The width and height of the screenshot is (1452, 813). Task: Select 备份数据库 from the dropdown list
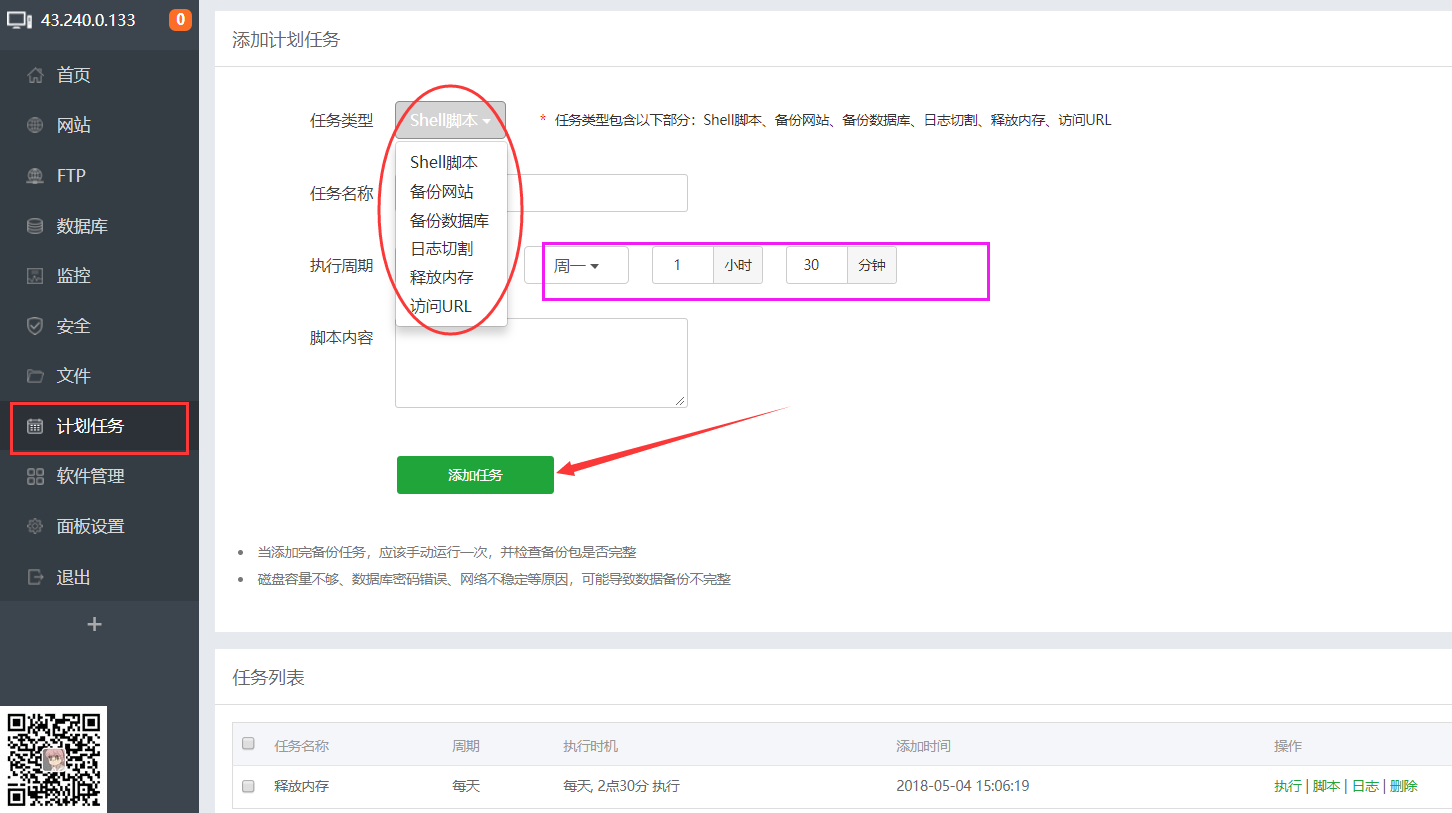tap(449, 220)
